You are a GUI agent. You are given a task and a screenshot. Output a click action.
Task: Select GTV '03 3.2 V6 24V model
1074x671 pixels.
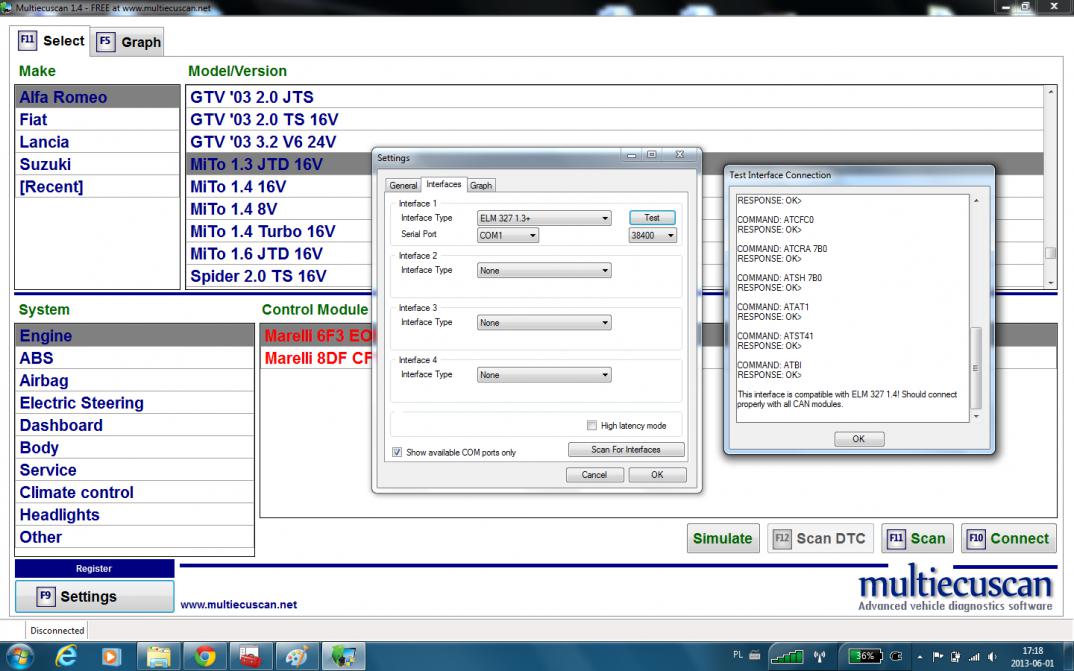(614, 142)
